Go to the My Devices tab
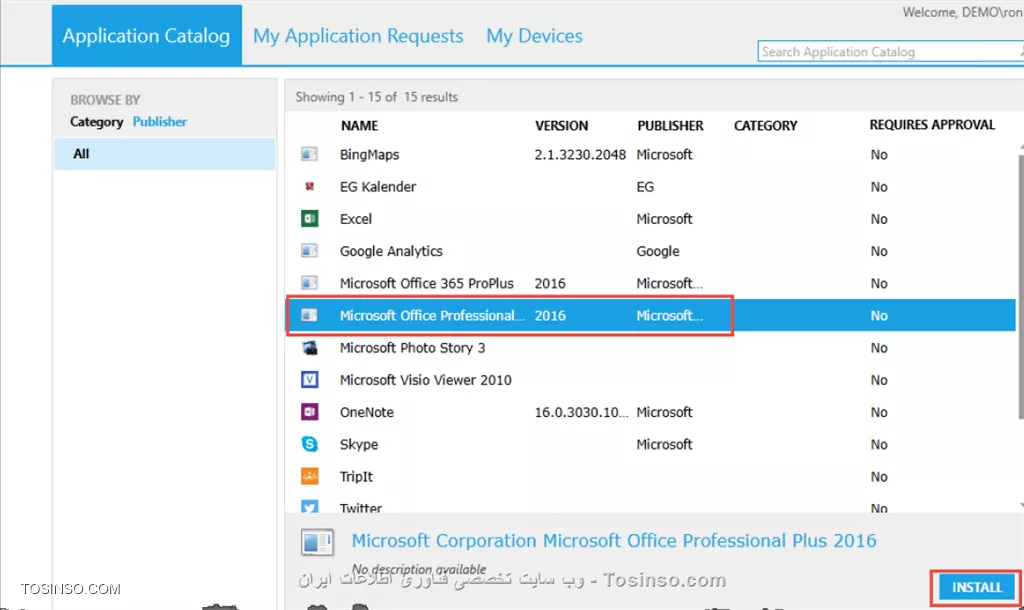The height and width of the screenshot is (610, 1024). pyautogui.click(x=534, y=36)
